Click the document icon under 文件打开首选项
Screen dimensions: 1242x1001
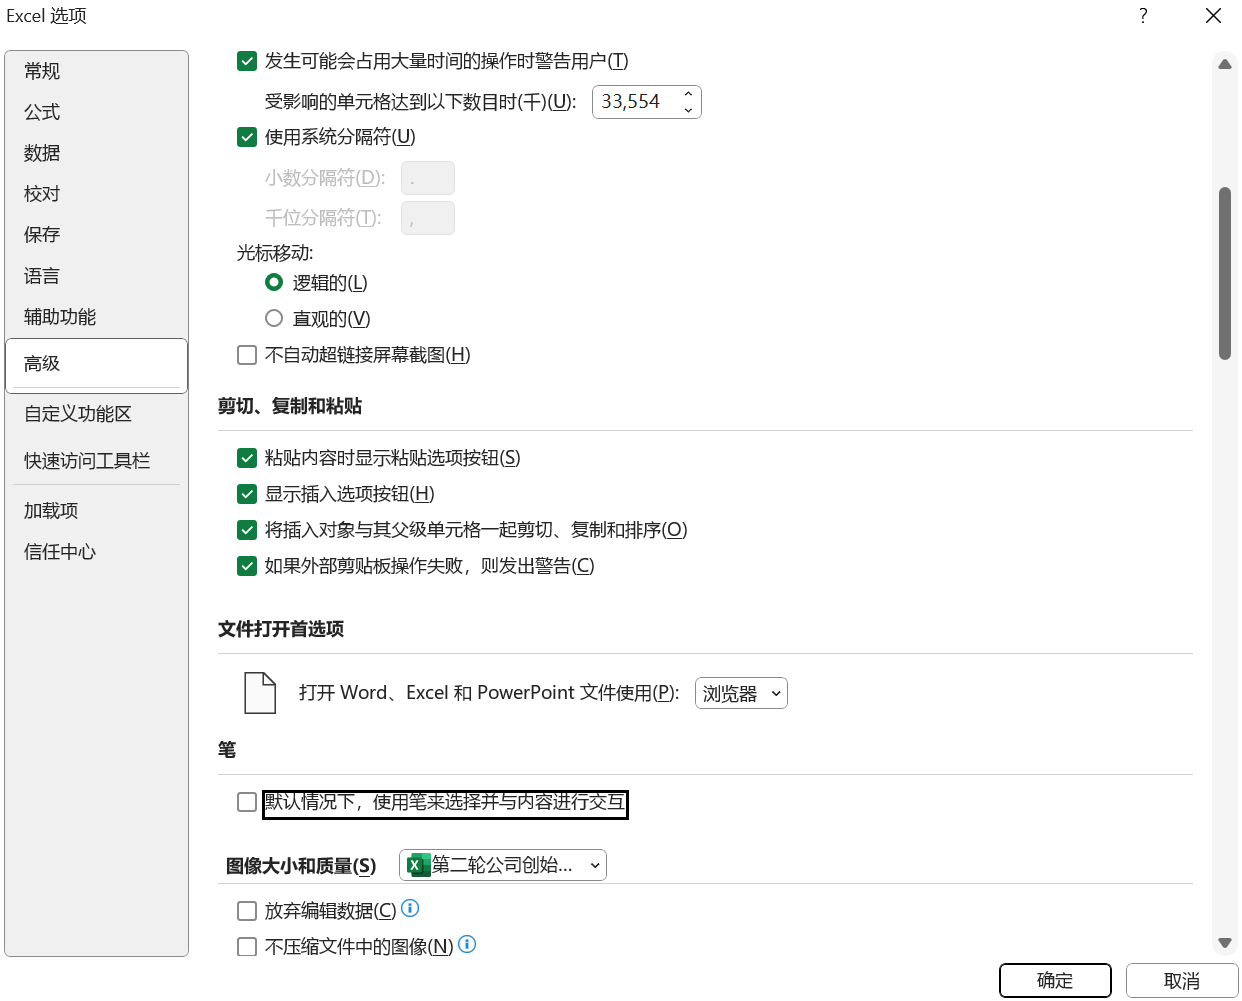(259, 691)
